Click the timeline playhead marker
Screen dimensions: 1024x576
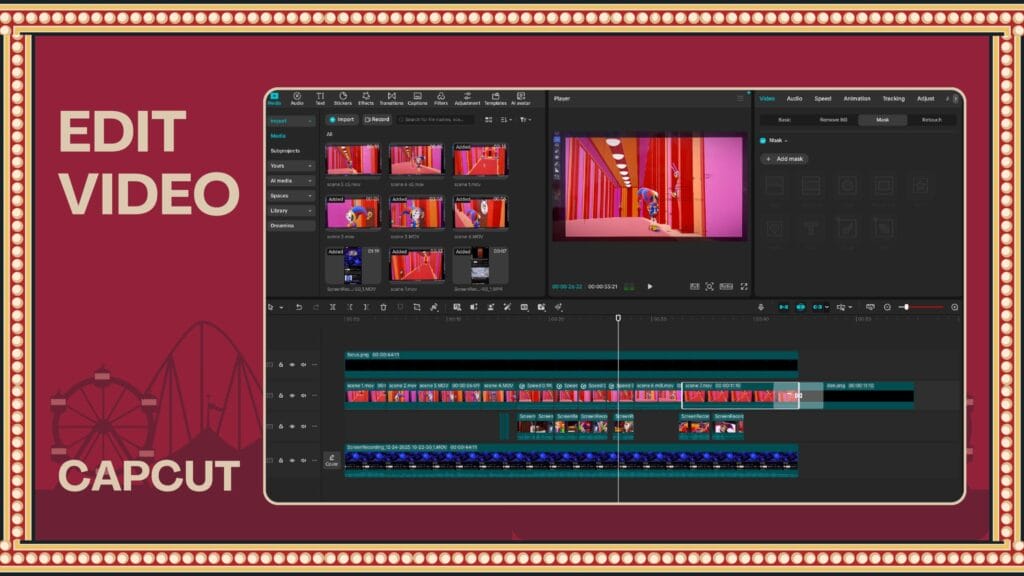click(618, 318)
